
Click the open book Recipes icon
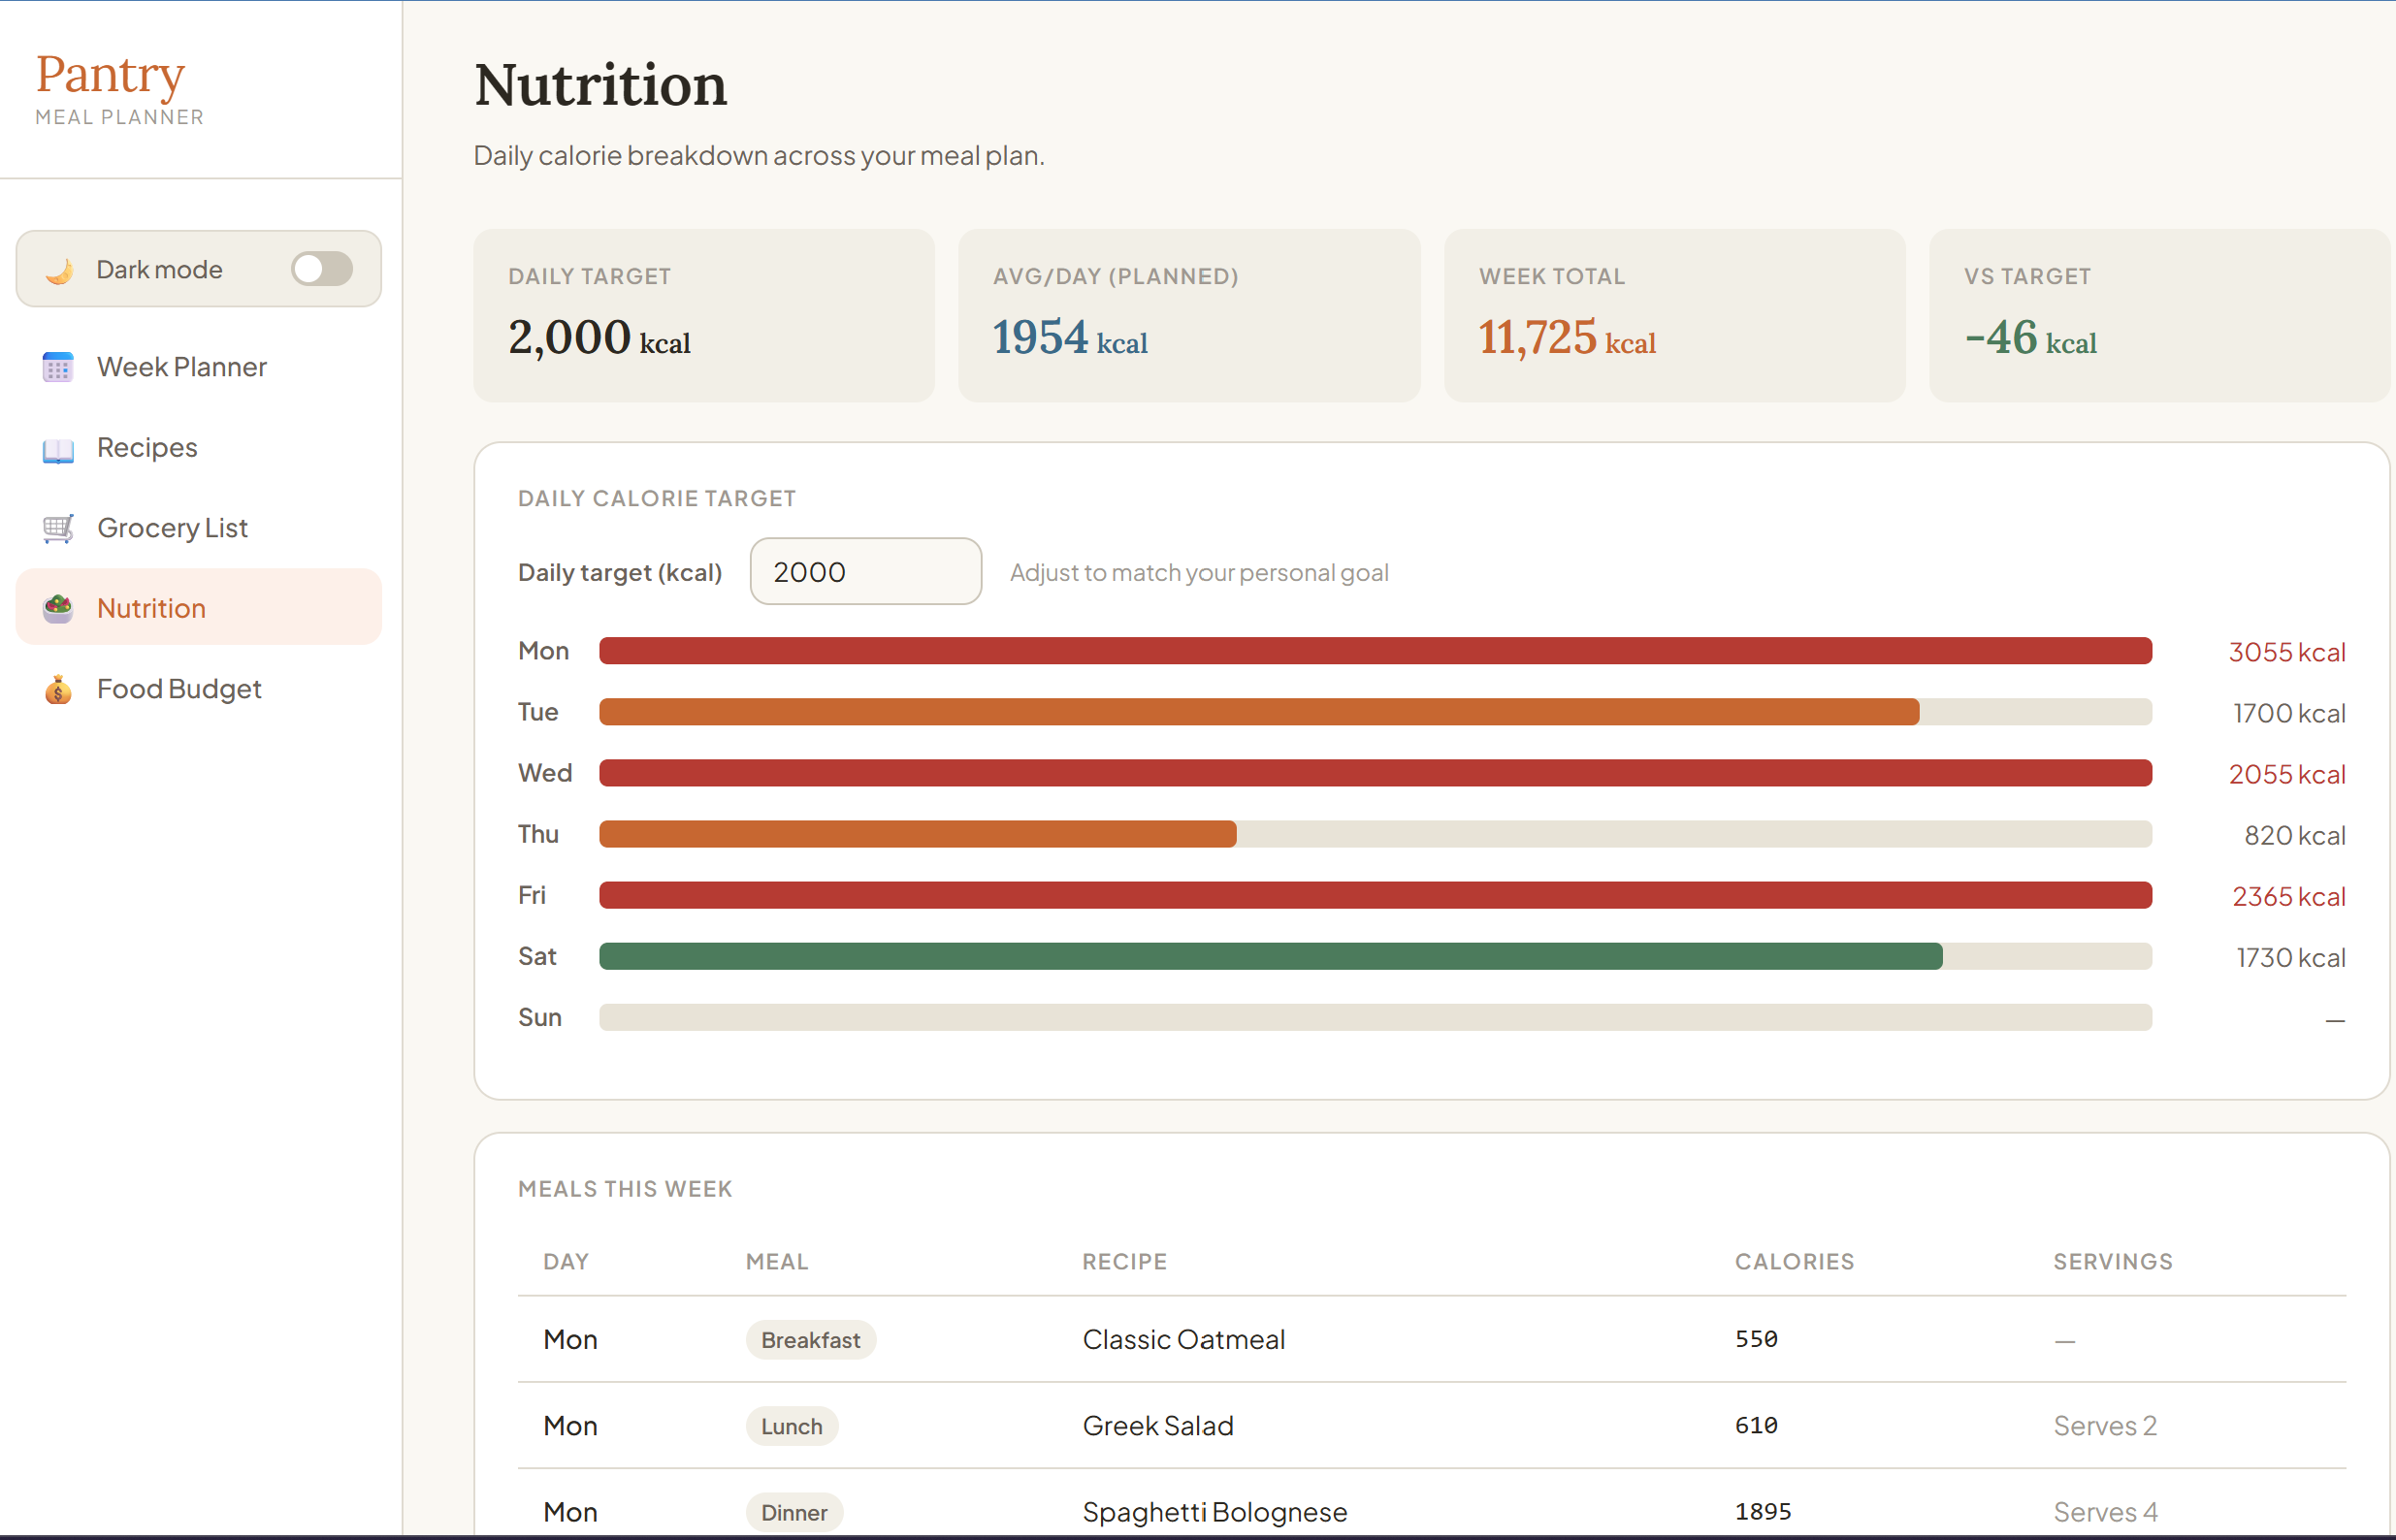[58, 449]
